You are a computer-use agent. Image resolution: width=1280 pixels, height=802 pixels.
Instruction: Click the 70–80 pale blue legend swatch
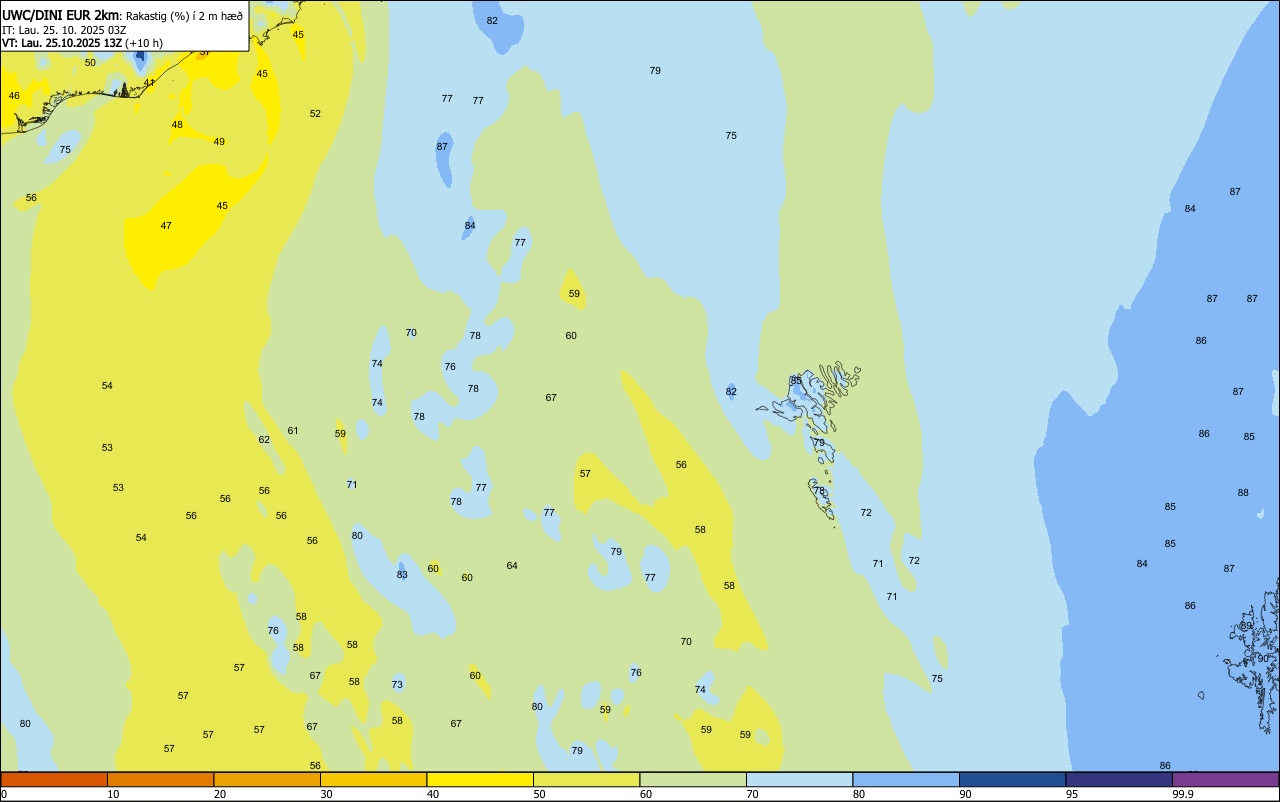pyautogui.click(x=799, y=779)
